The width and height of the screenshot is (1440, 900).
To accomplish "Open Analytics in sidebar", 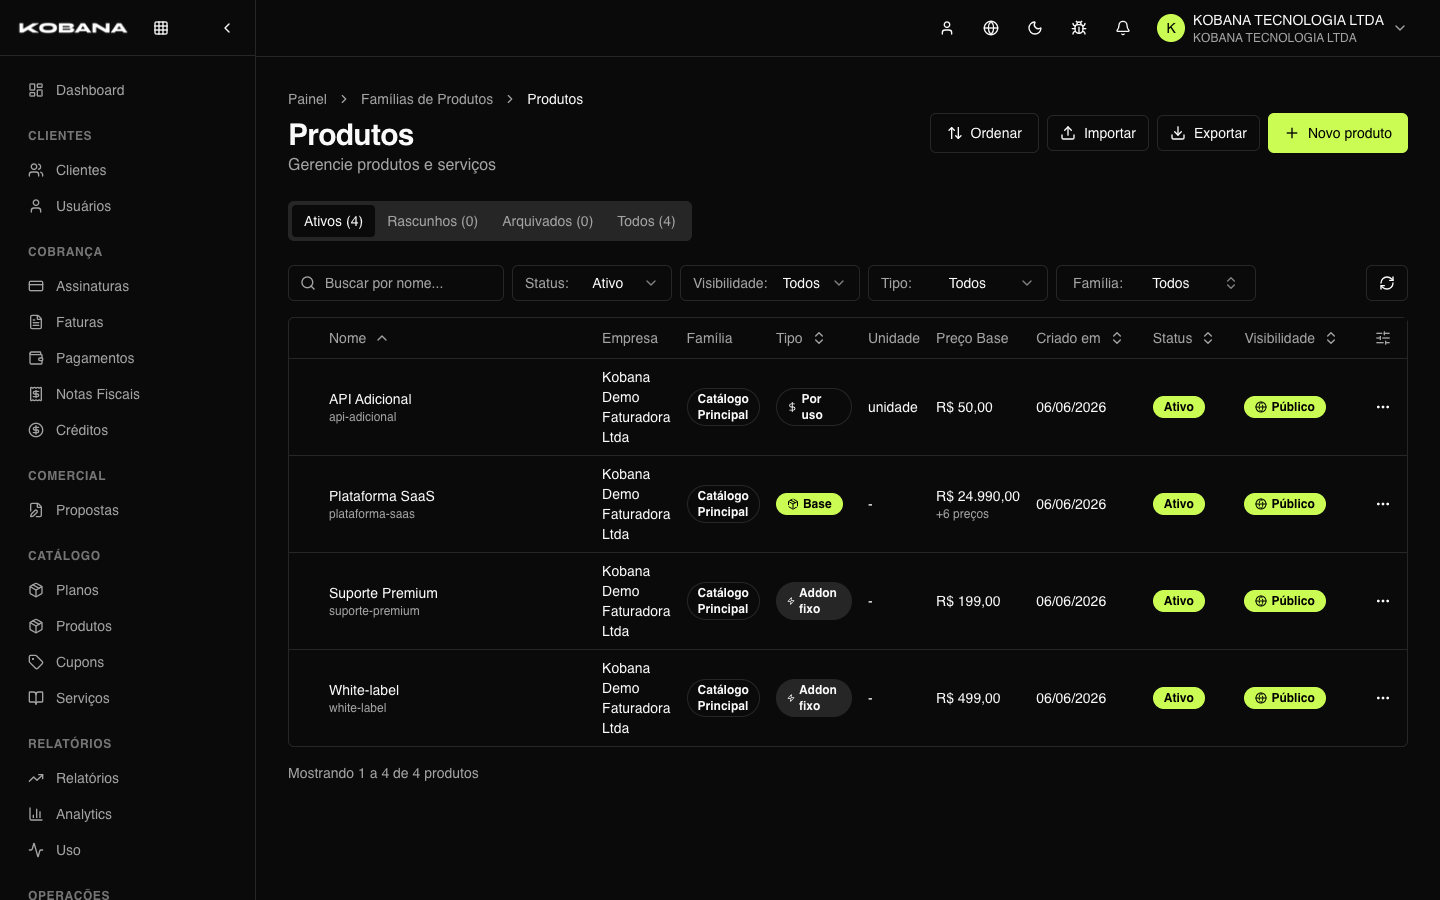I will click(128, 814).
